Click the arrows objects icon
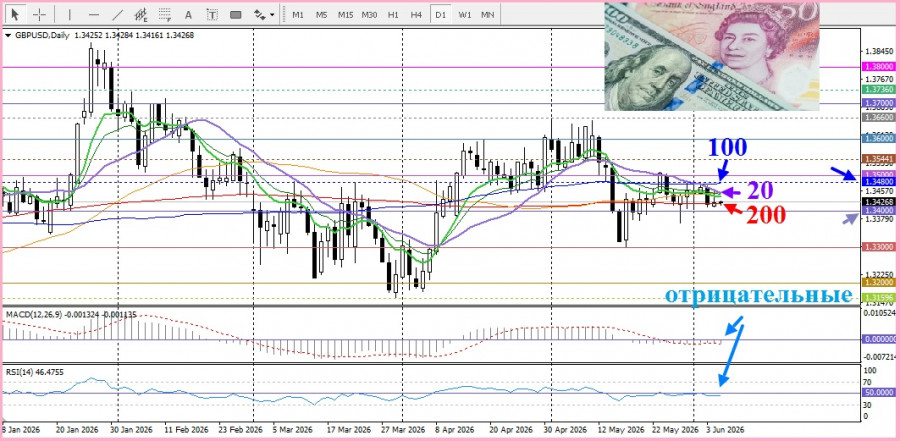The width and height of the screenshot is (900, 441). 259,14
